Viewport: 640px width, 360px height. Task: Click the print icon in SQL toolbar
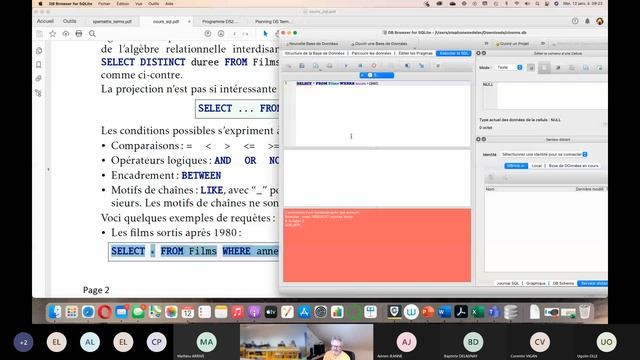tap(329, 66)
